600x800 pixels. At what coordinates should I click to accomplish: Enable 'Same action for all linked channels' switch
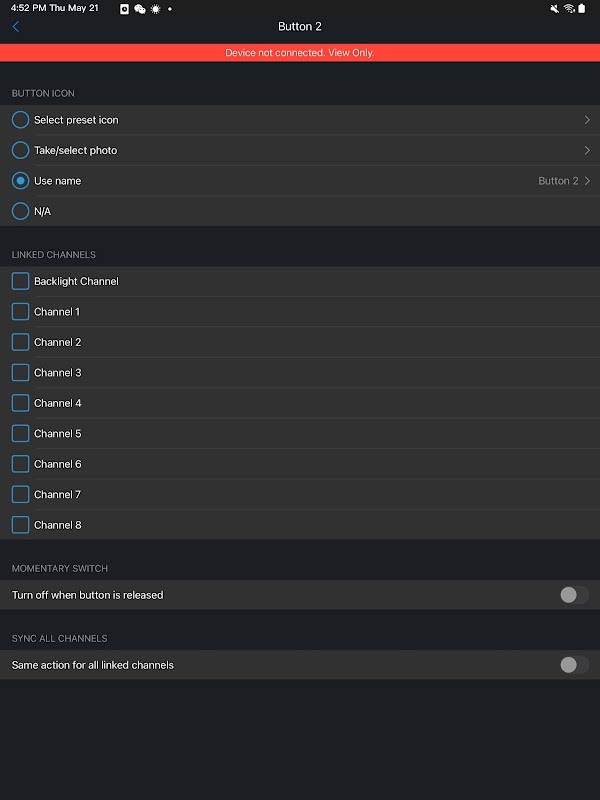pos(573,665)
